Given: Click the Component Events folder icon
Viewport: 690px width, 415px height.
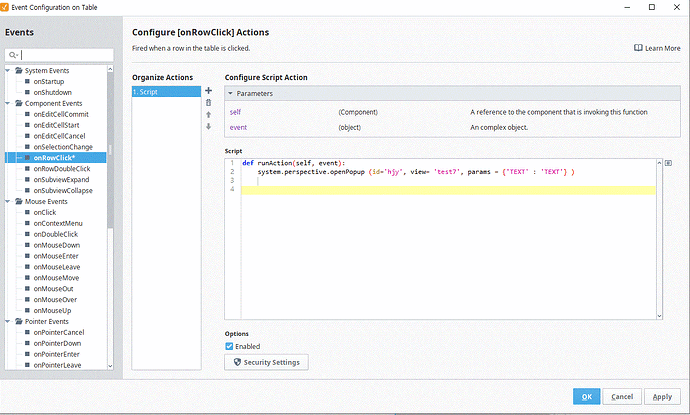Looking at the screenshot, I should 19,103.
